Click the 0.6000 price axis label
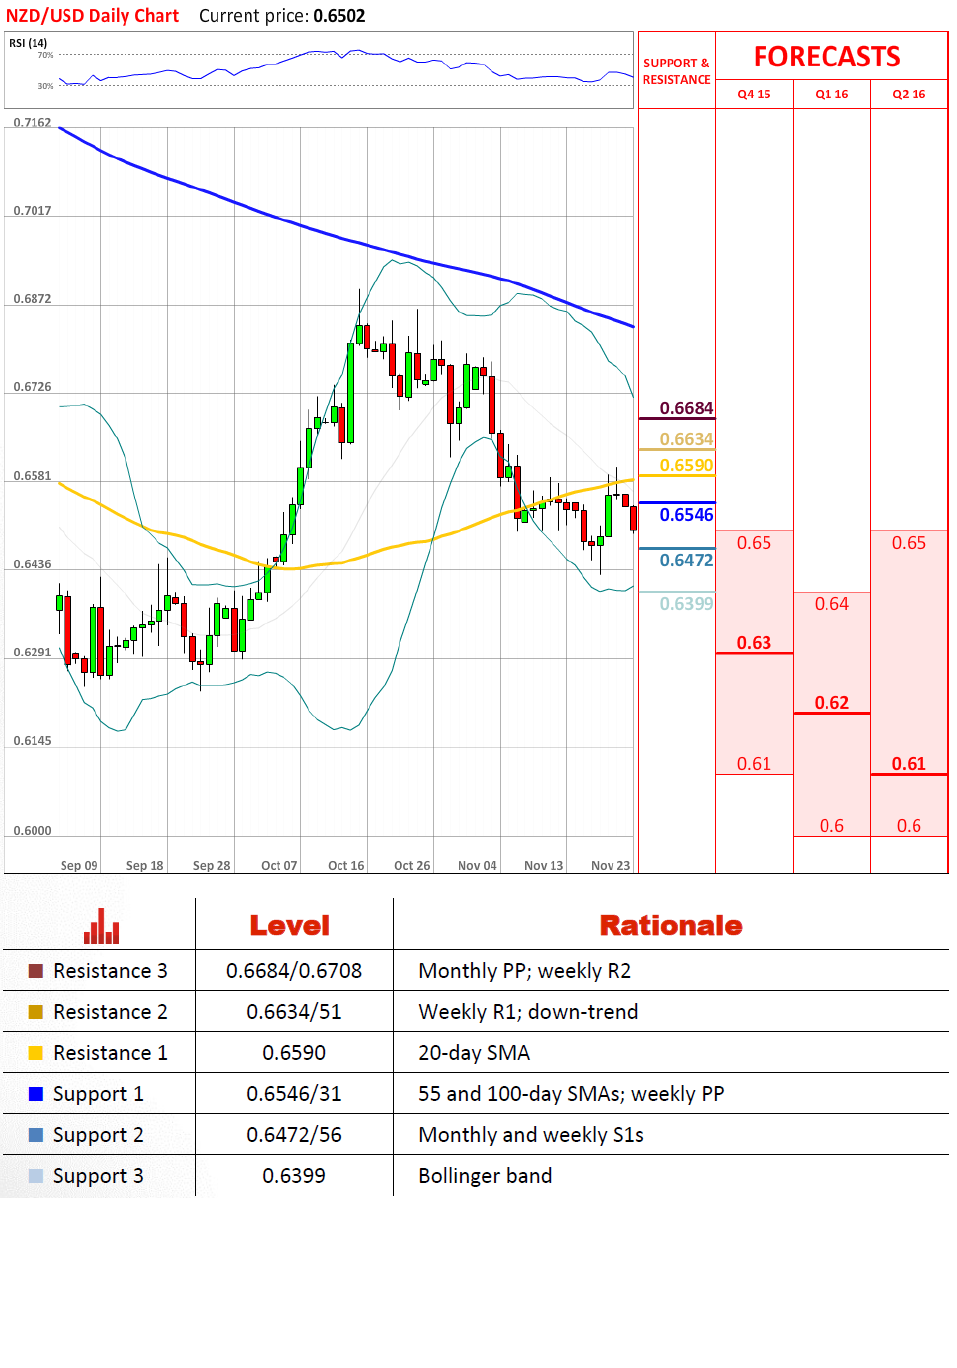Image resolution: width=957 pixels, height=1368 pixels. (32, 831)
